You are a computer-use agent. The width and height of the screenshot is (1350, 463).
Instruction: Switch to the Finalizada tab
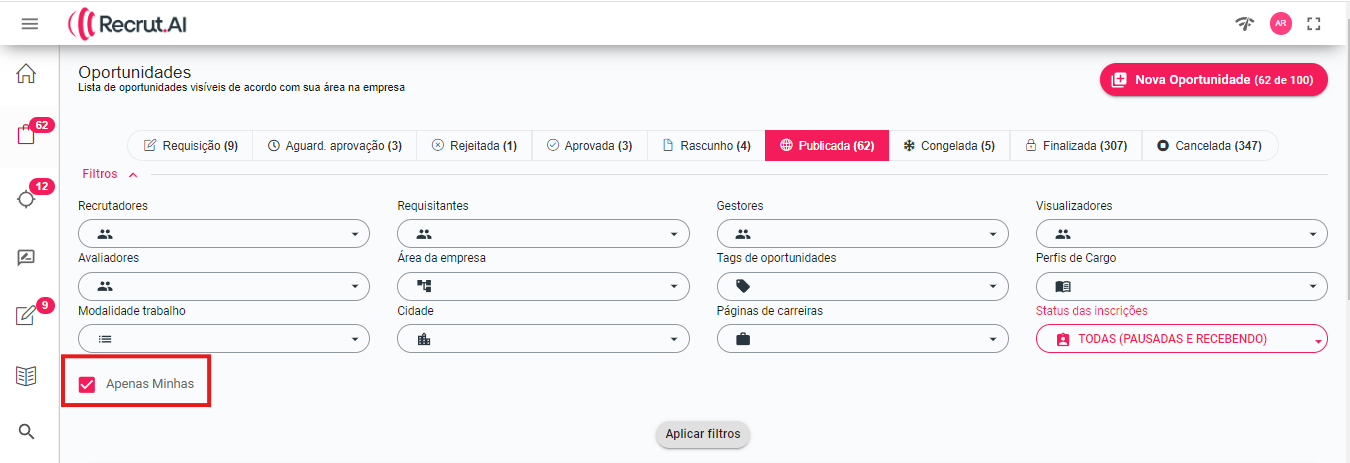pyautogui.click(x=1075, y=146)
